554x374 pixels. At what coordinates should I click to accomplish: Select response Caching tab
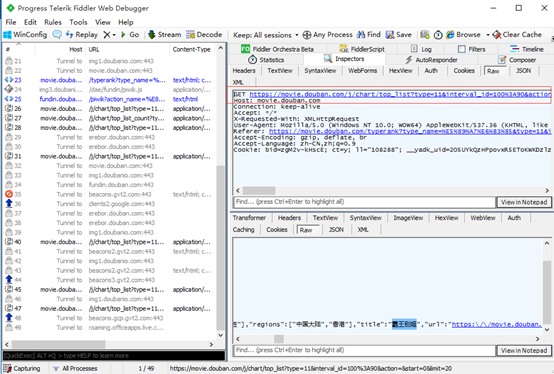point(243,230)
